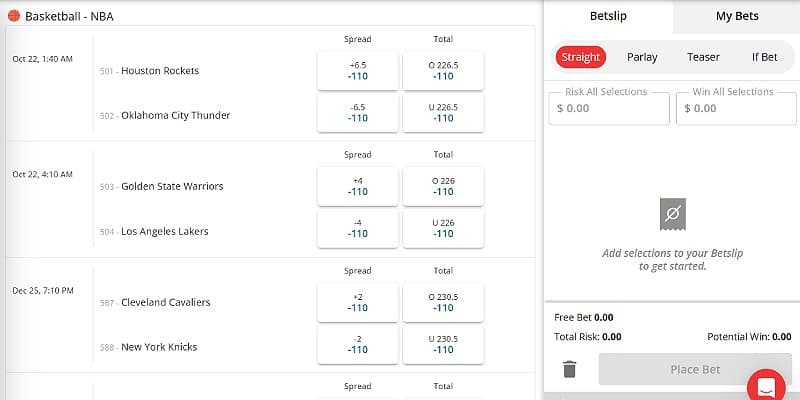Open the red live chat bubble
The height and width of the screenshot is (400, 800).
(x=769, y=387)
